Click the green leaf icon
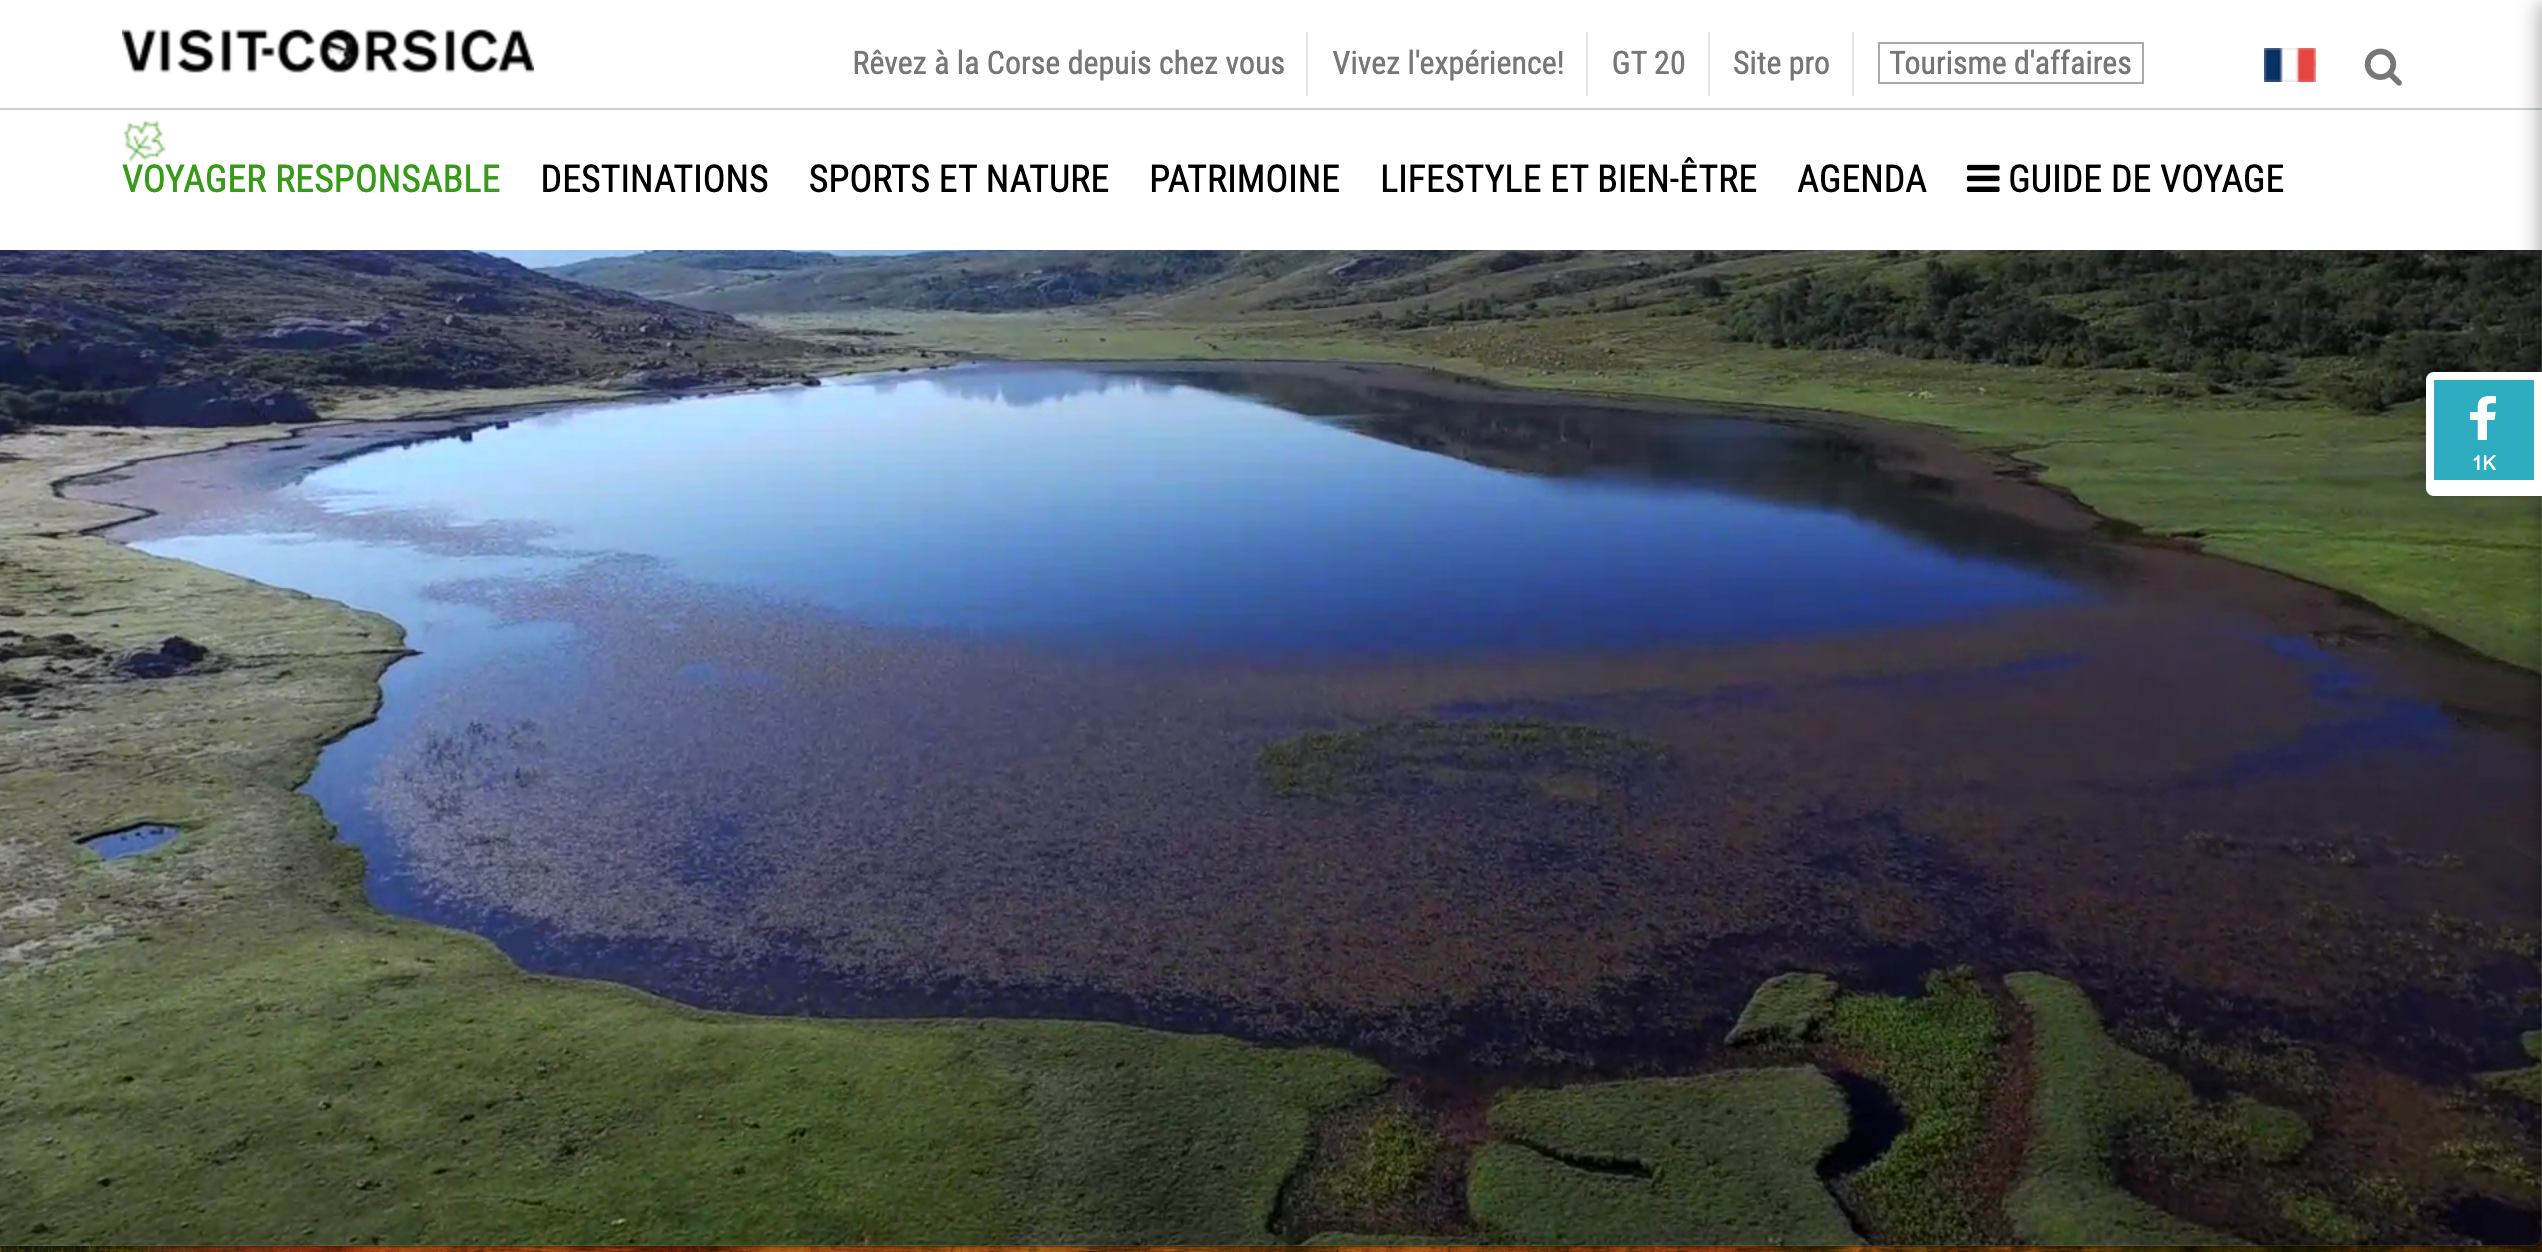The height and width of the screenshot is (1252, 2542). (x=144, y=140)
